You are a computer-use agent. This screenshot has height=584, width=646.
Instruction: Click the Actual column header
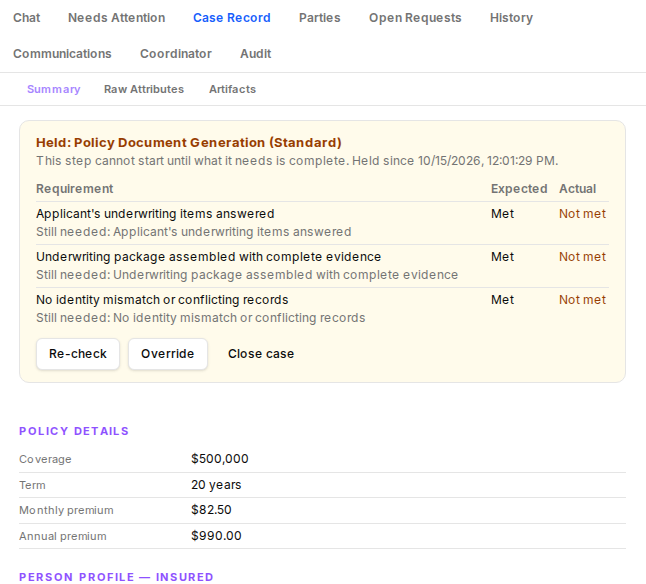click(578, 189)
